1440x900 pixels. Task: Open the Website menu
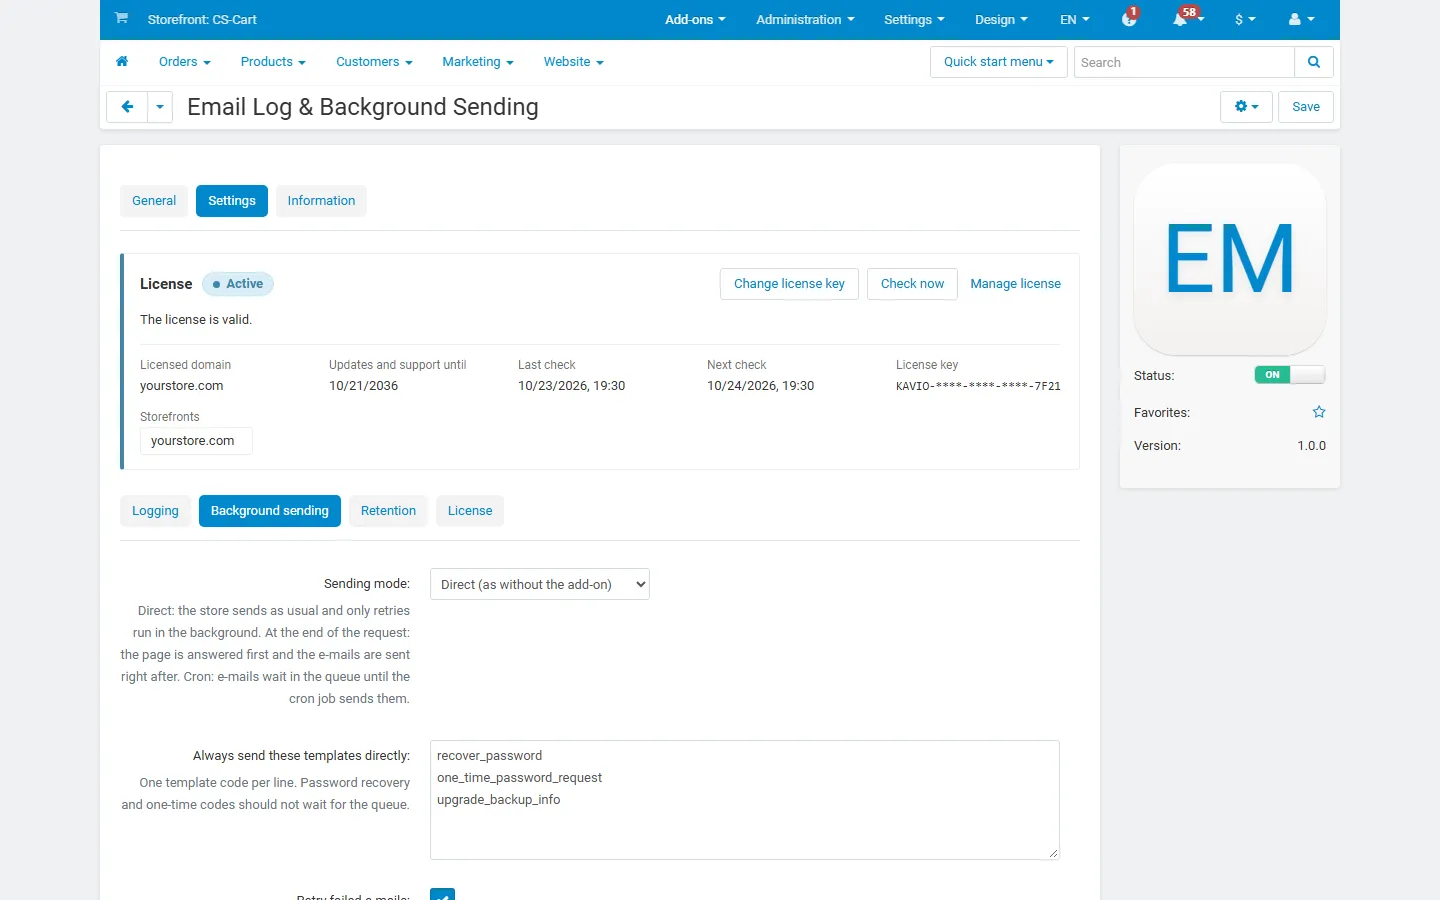click(x=574, y=62)
